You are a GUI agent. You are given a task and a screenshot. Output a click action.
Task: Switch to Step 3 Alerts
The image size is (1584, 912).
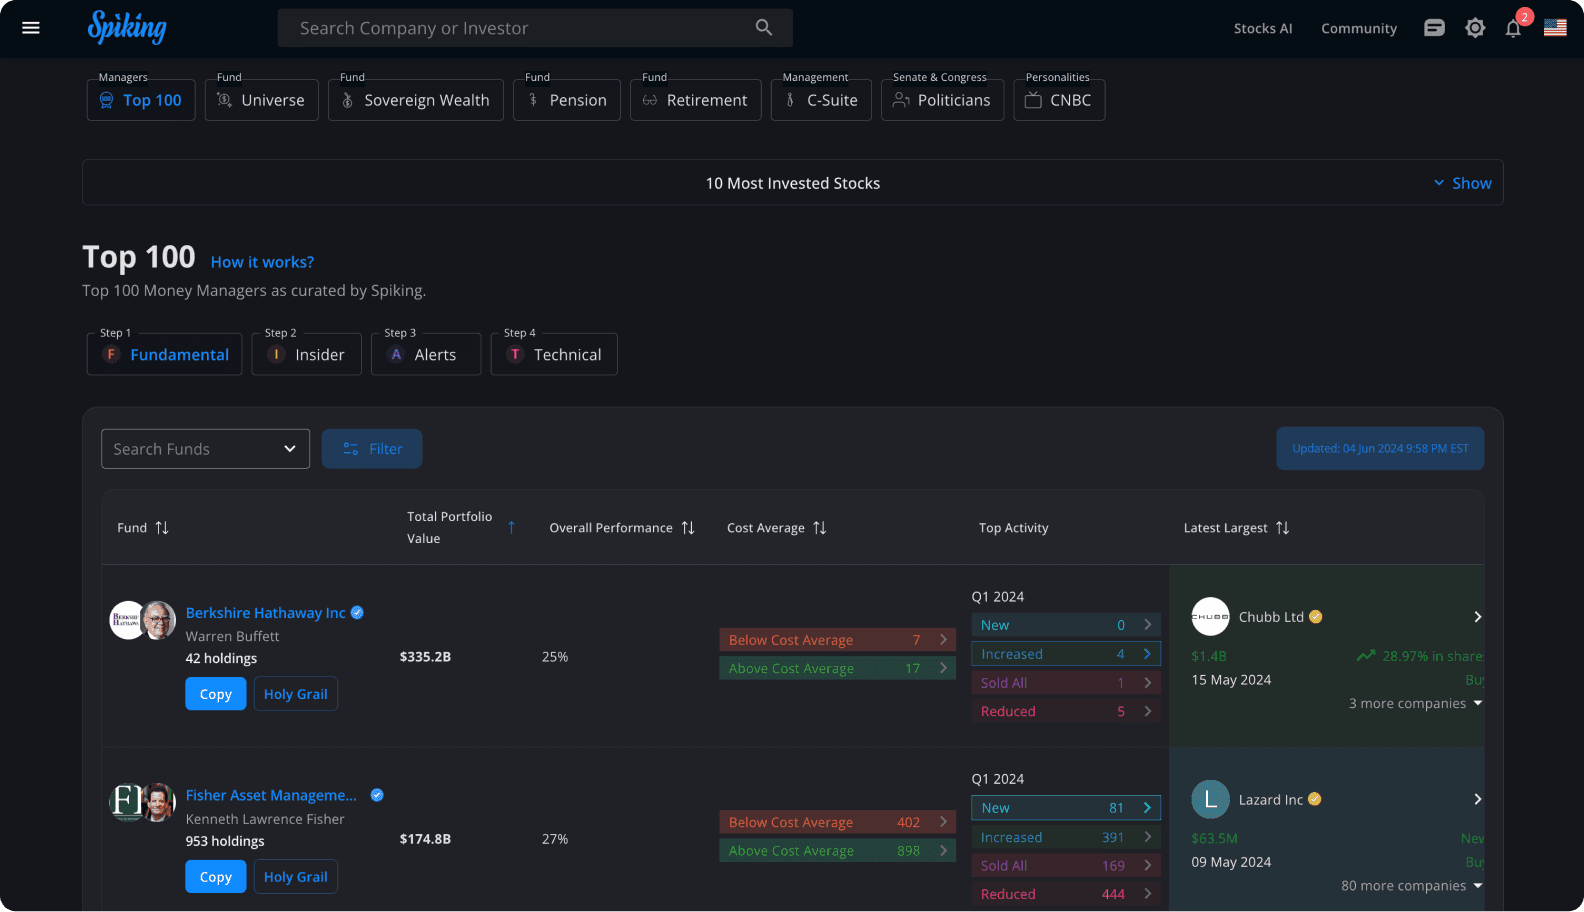426,354
